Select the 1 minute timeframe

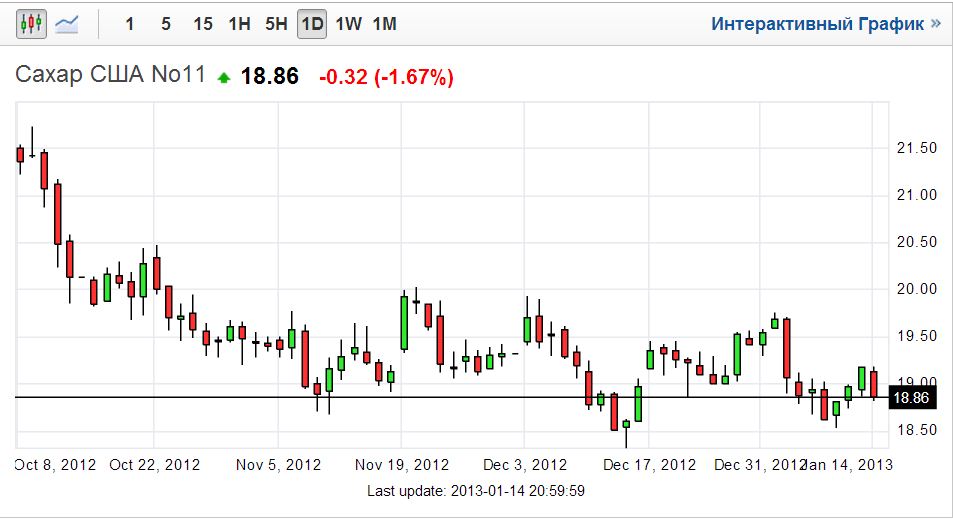pos(129,24)
